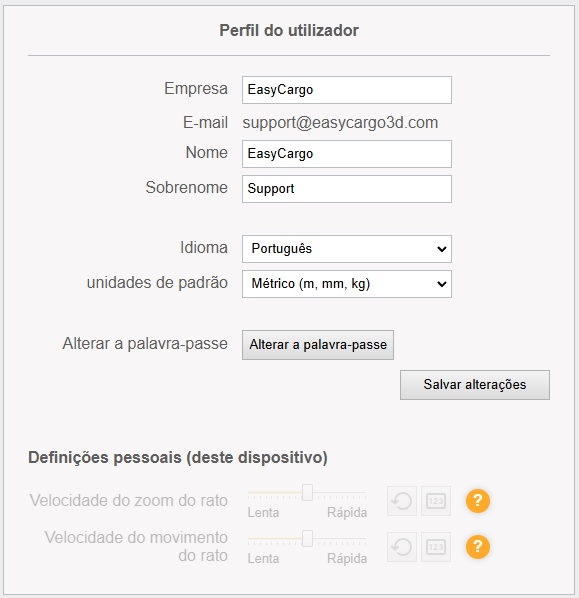Open numeric entry for zoom speed
The image size is (579, 598).
coord(436,501)
